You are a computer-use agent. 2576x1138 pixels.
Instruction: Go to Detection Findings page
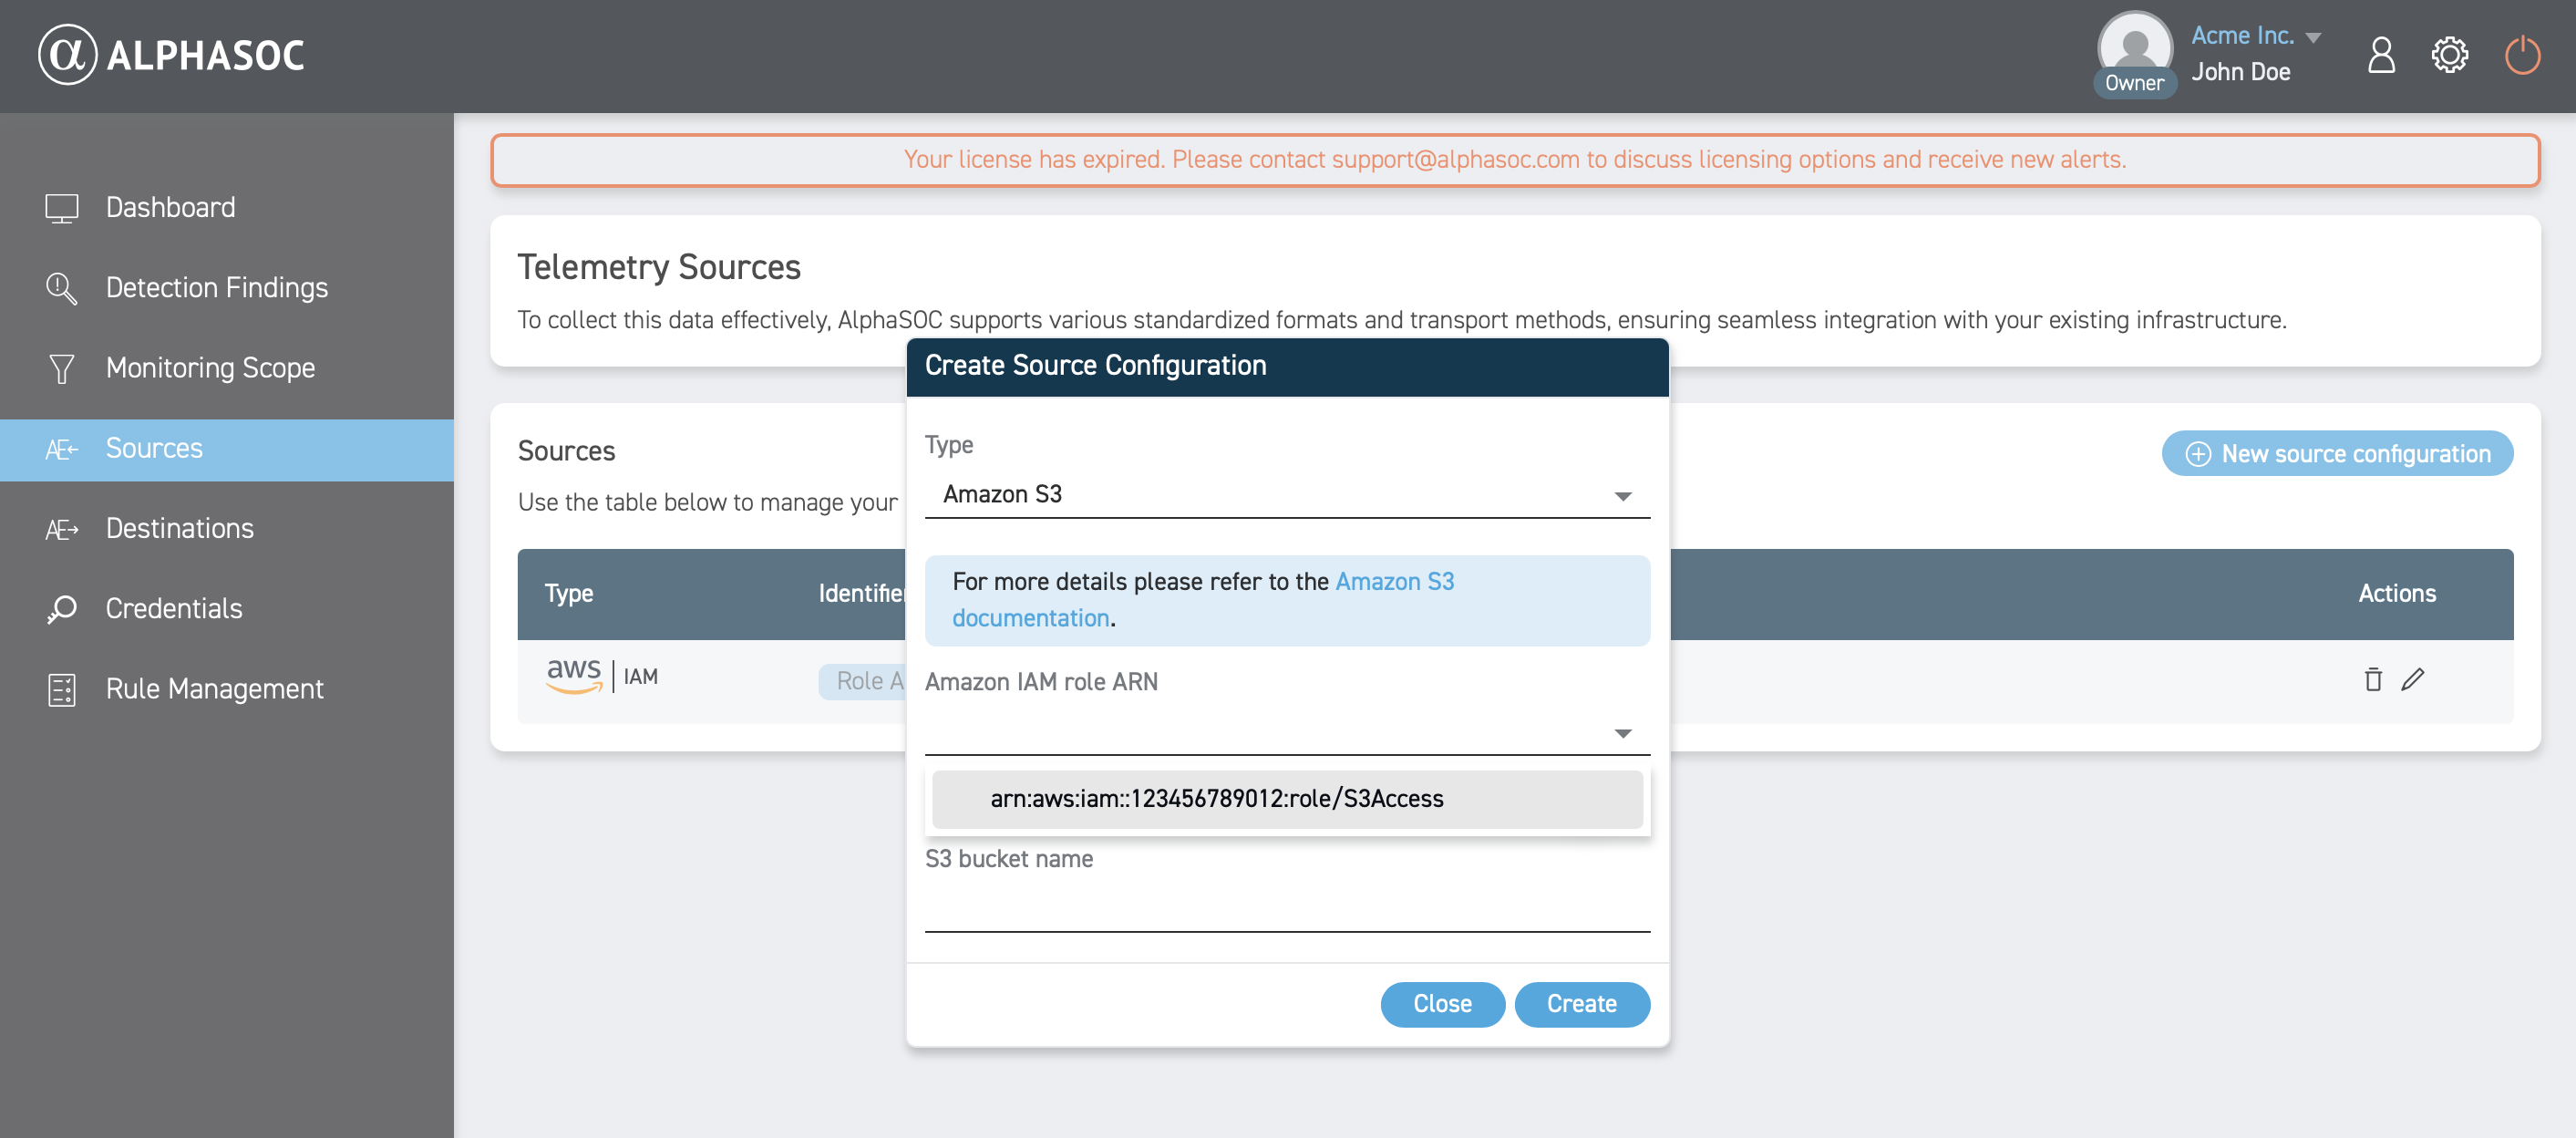click(x=216, y=288)
